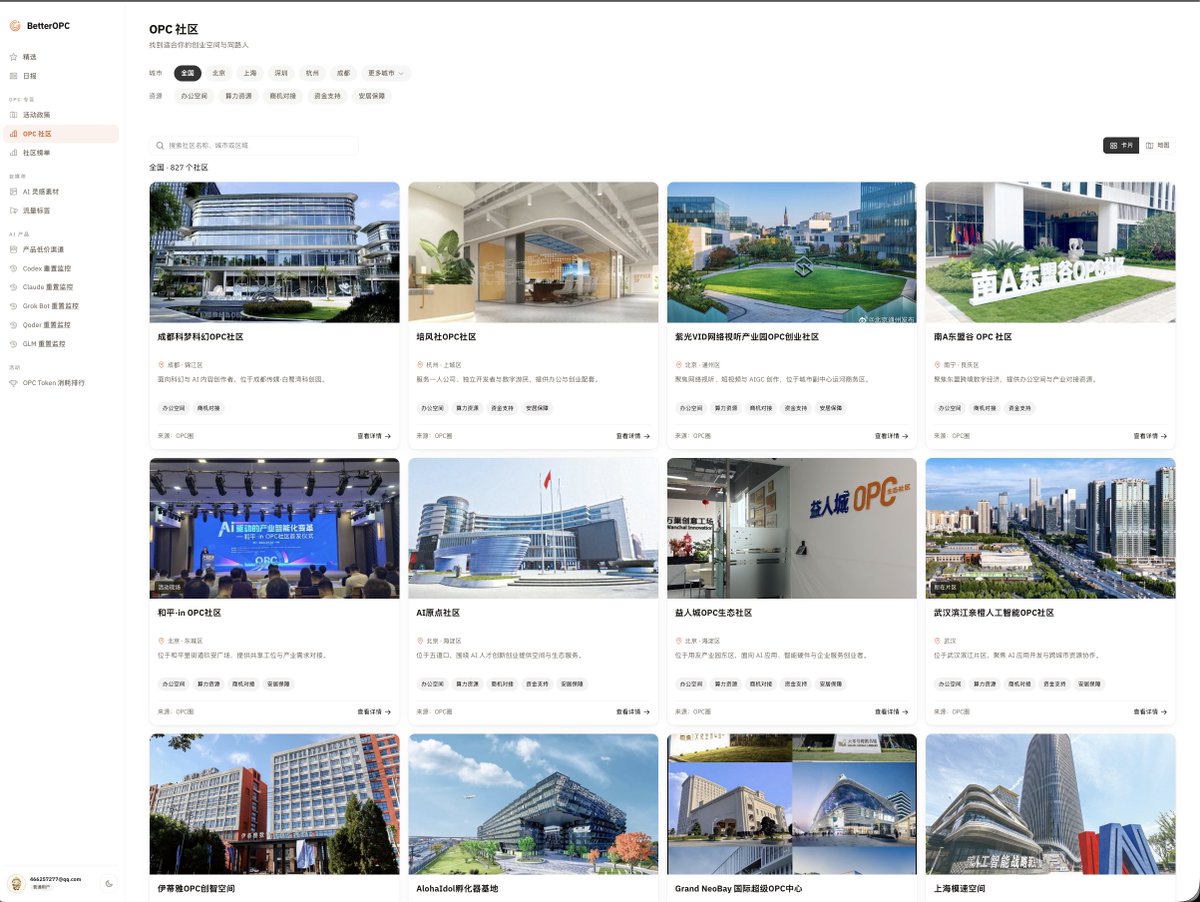
Task: Open AI 灵感素材 in the sidebar
Action: point(62,191)
